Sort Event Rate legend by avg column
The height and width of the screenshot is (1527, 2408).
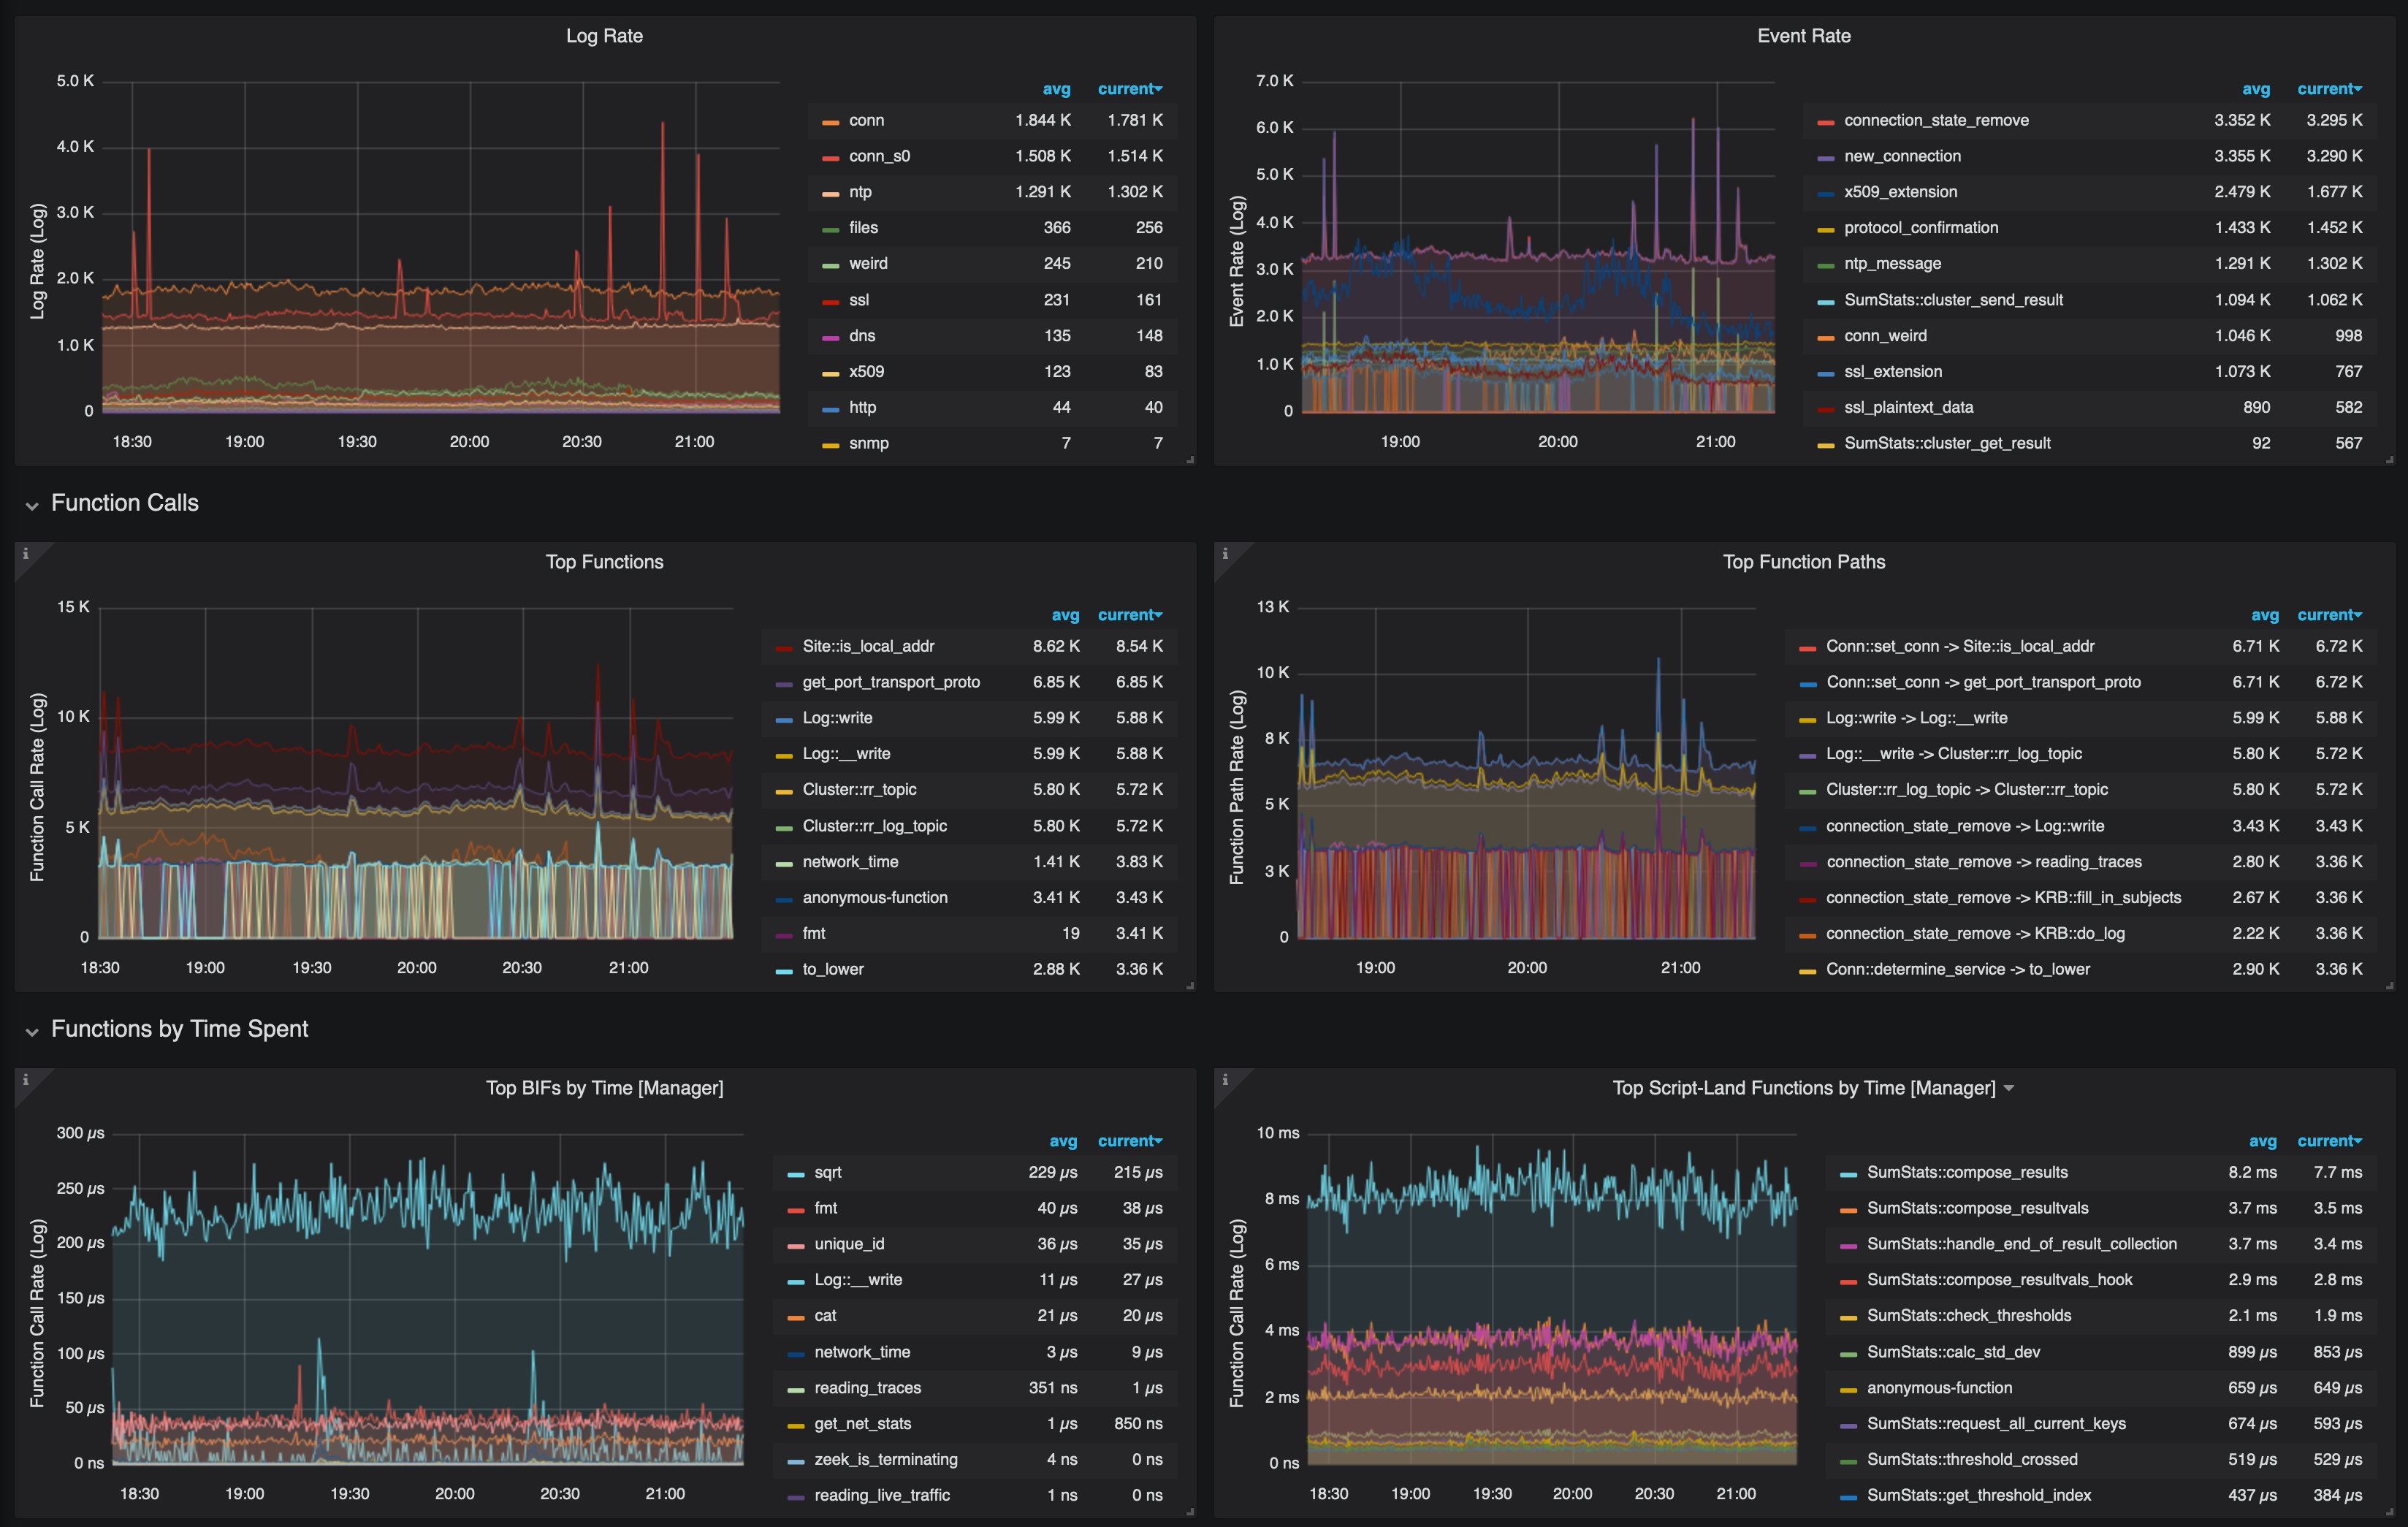coord(2255,89)
